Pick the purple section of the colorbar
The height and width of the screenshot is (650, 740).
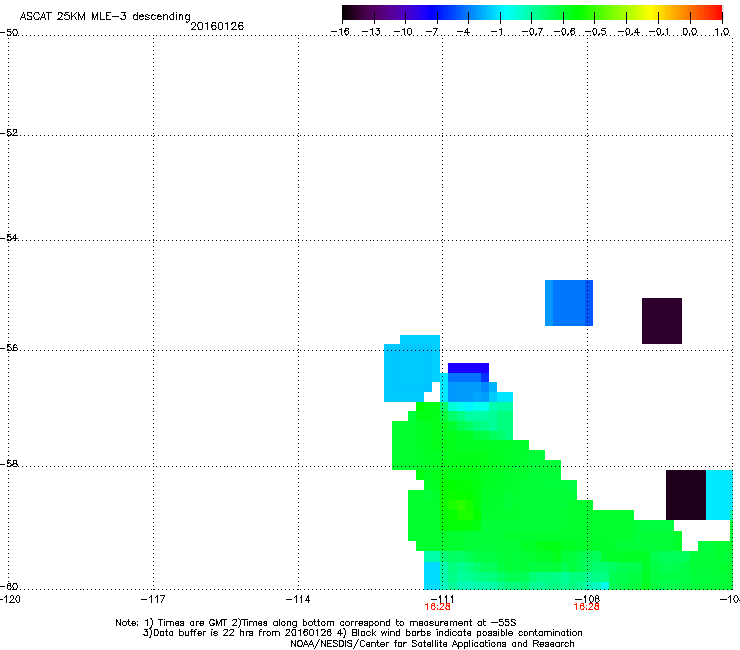click(399, 13)
